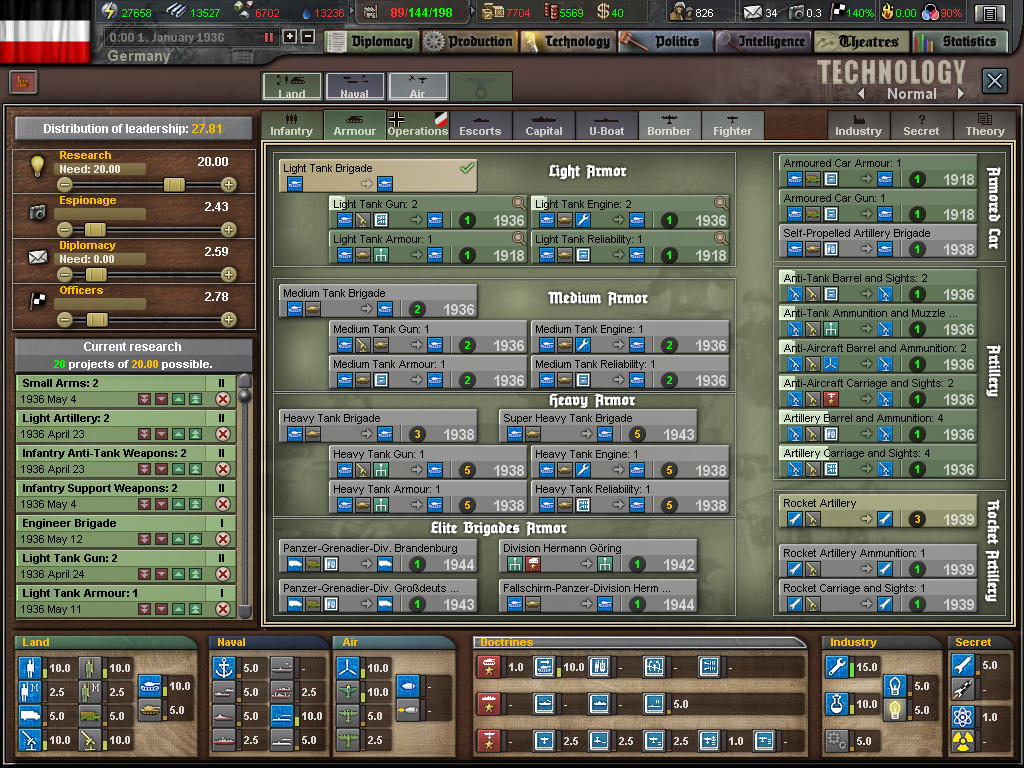1024x768 pixels.
Task: Click the atom icon in Secret theory
Action: (962, 717)
